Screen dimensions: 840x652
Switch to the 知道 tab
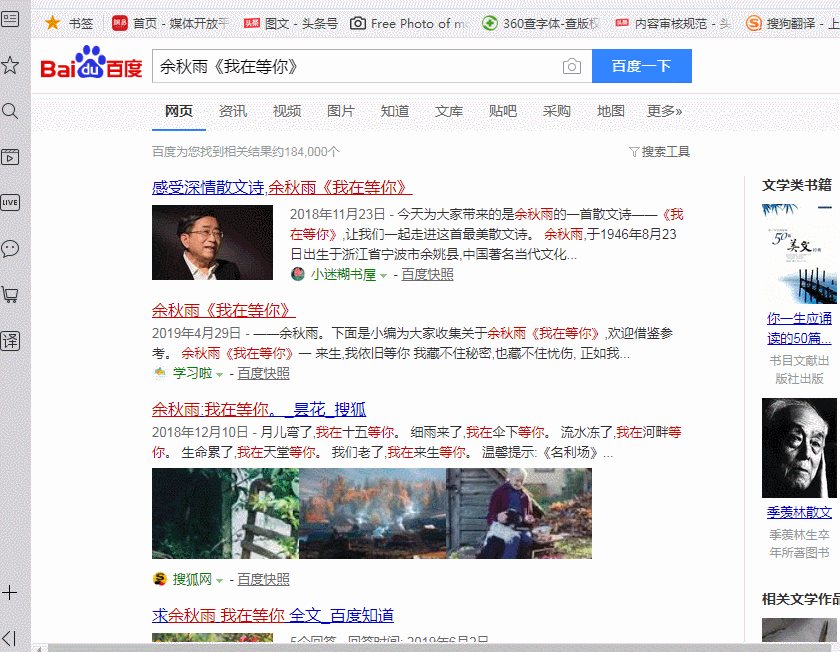395,111
